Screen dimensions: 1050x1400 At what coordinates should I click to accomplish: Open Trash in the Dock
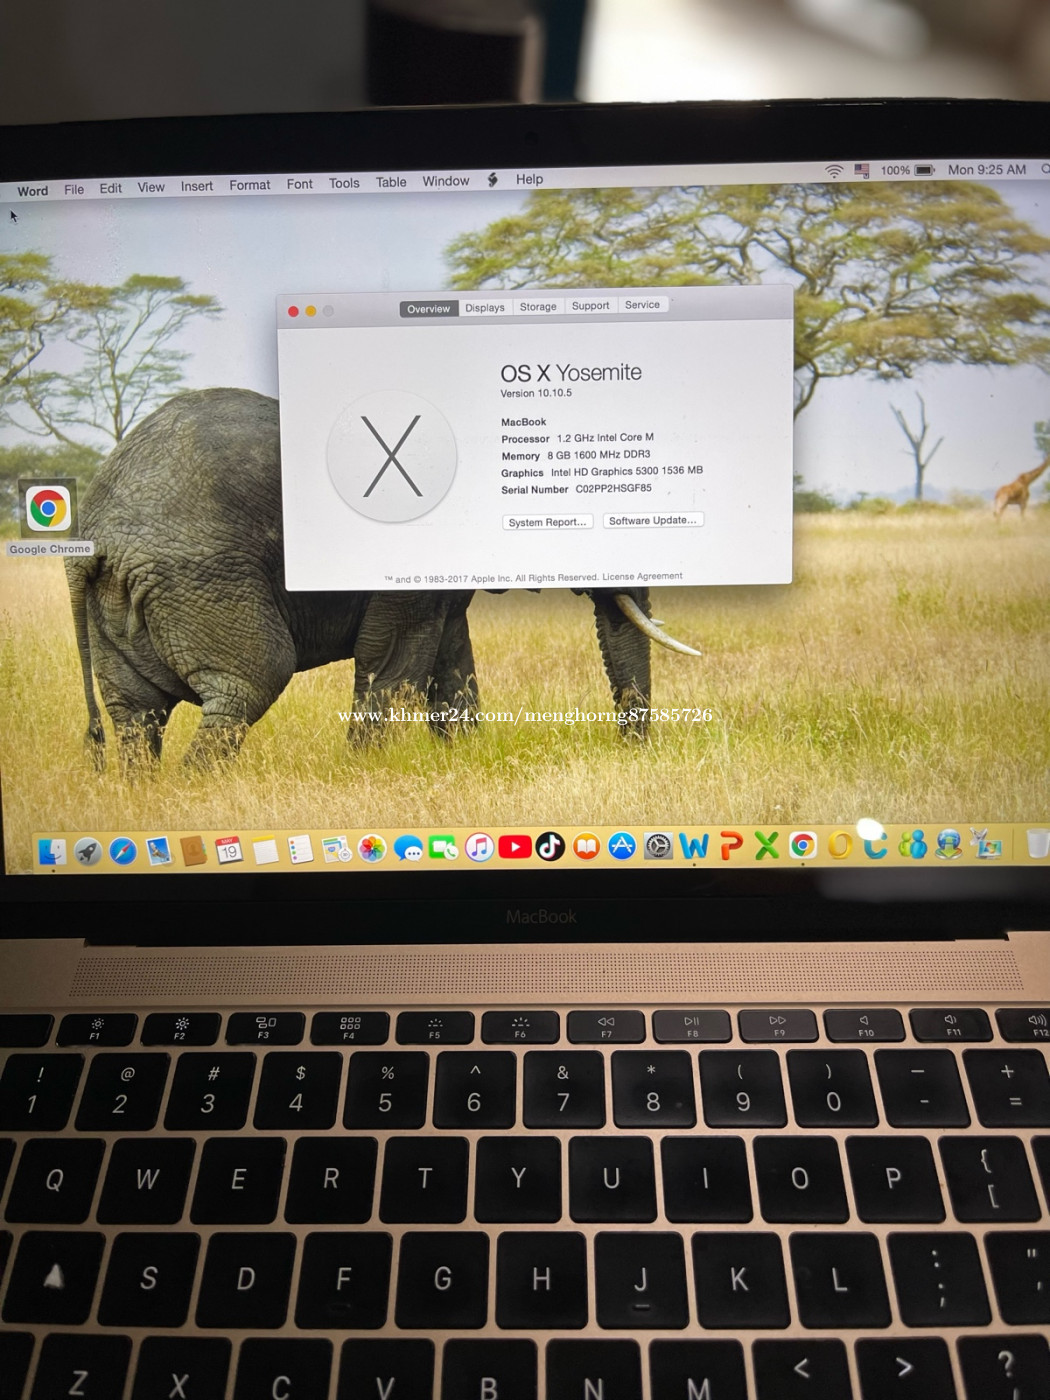(1037, 843)
